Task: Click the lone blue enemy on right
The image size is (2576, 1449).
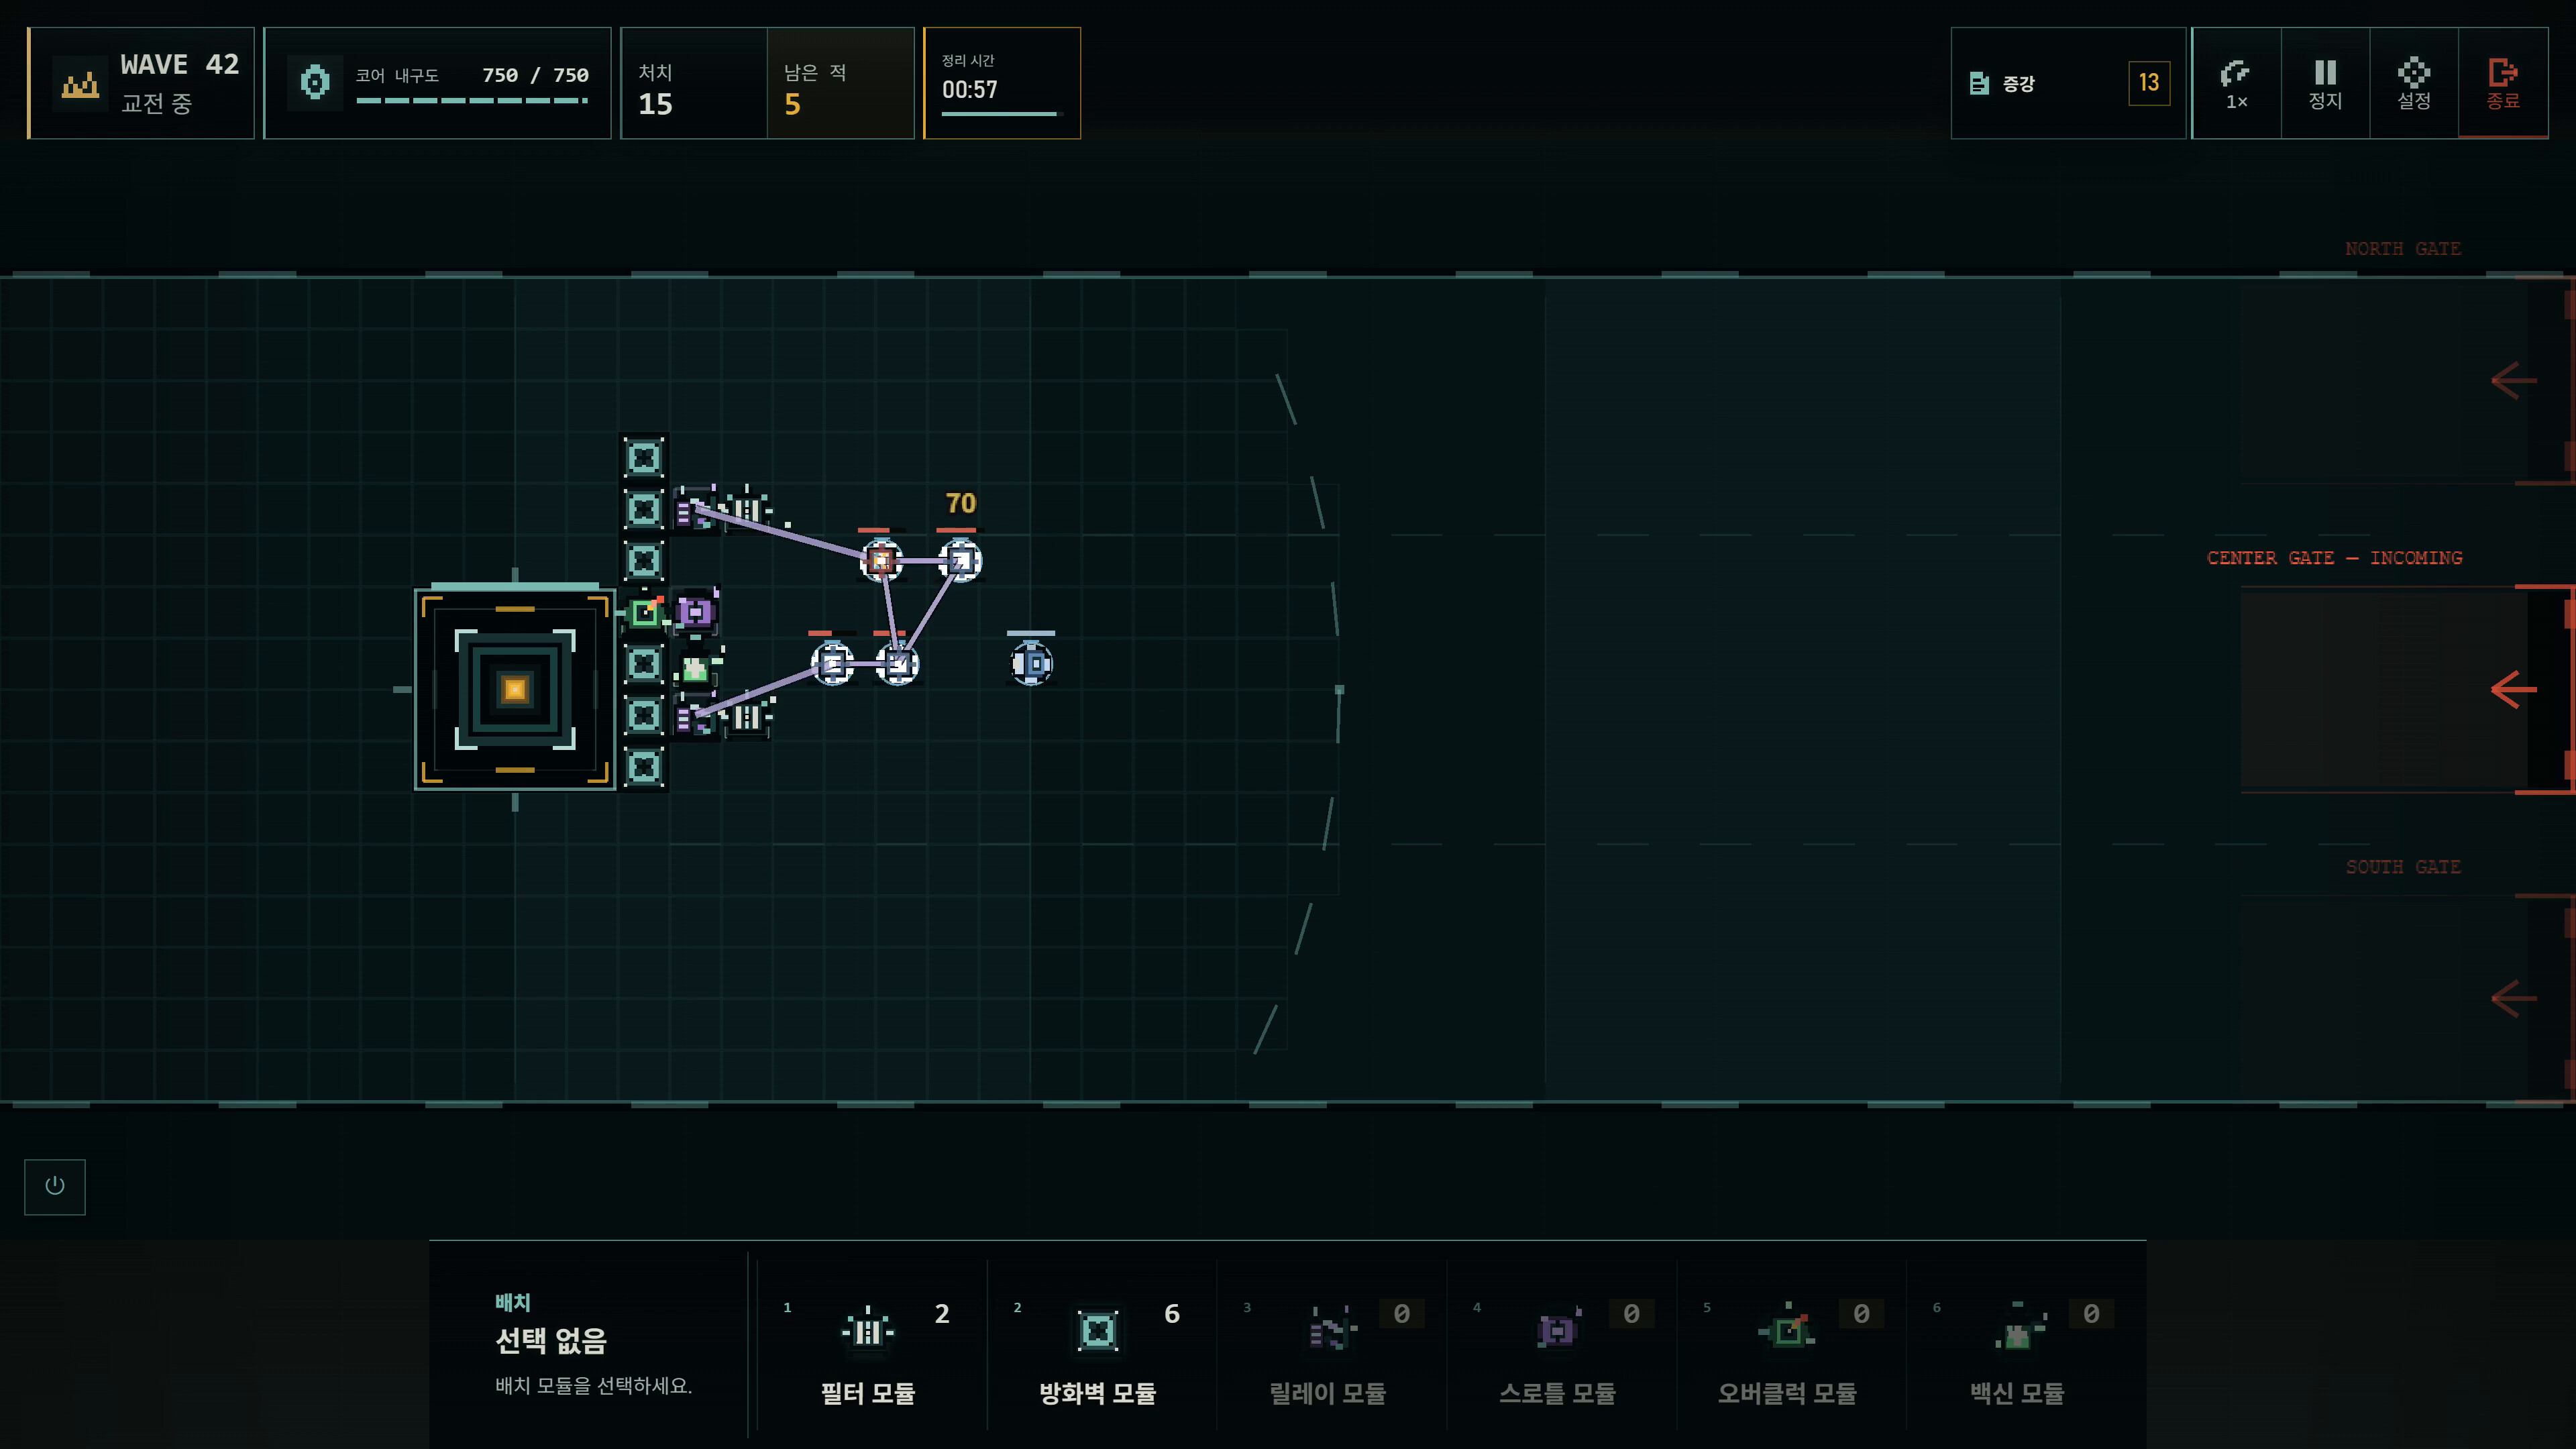Action: [1031, 663]
